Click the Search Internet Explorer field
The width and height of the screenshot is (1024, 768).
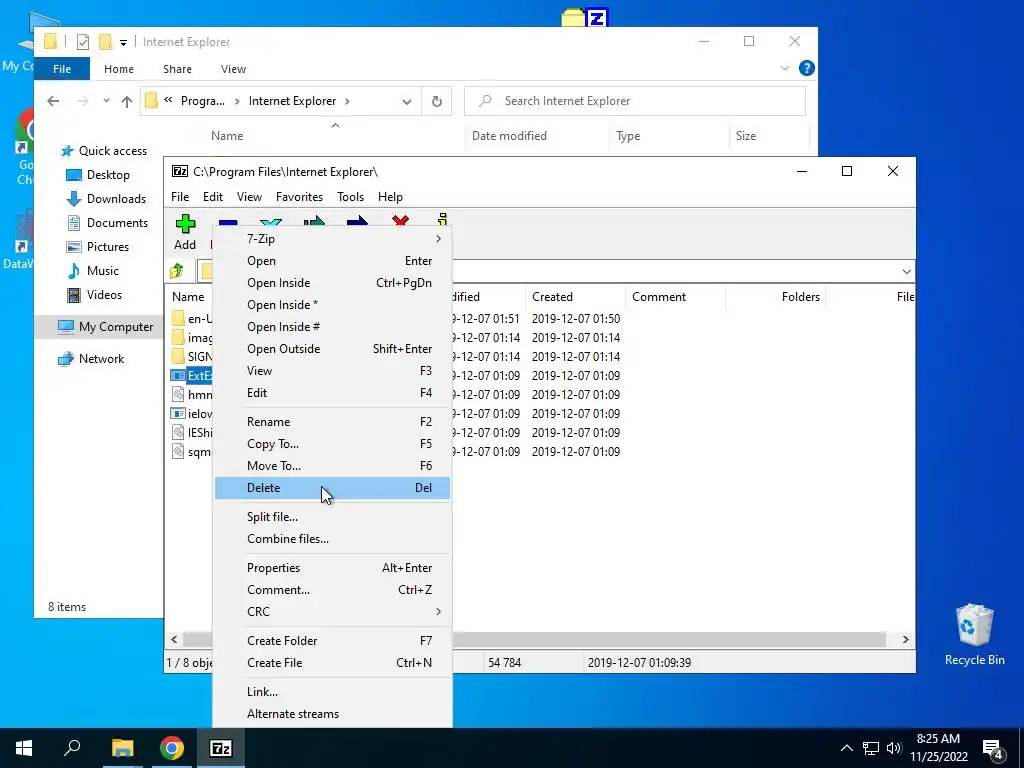635,101
